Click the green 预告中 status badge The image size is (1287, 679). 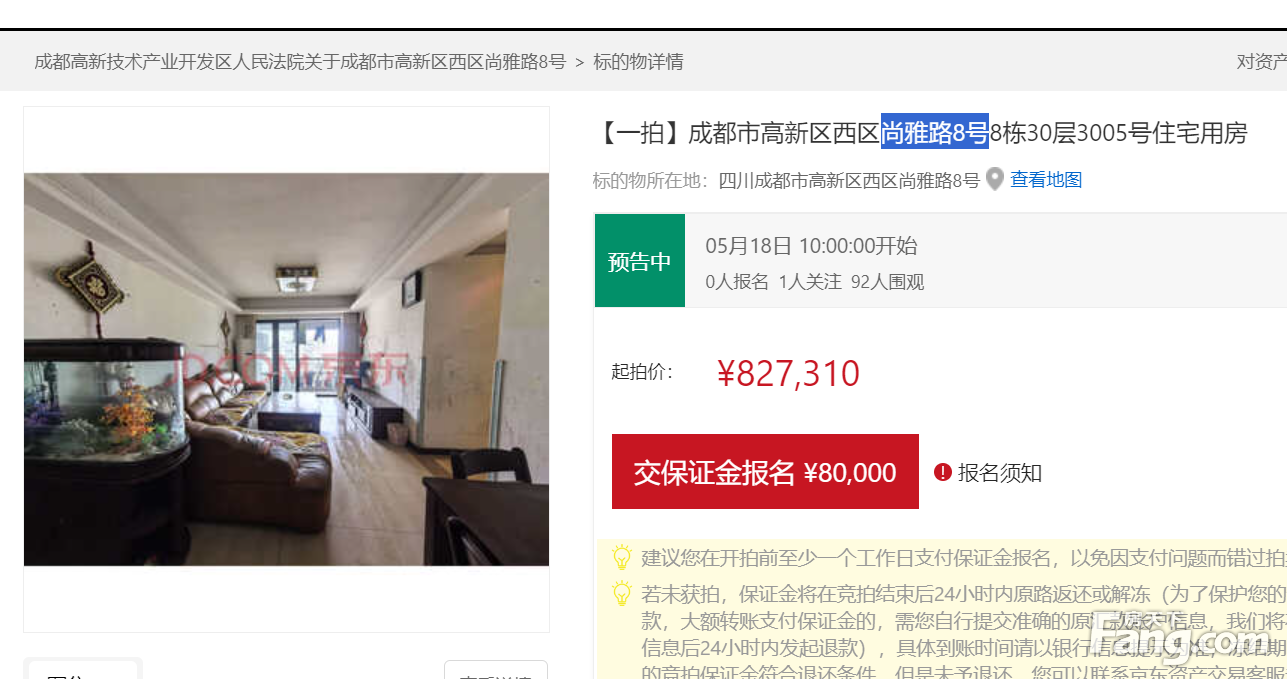(640, 261)
